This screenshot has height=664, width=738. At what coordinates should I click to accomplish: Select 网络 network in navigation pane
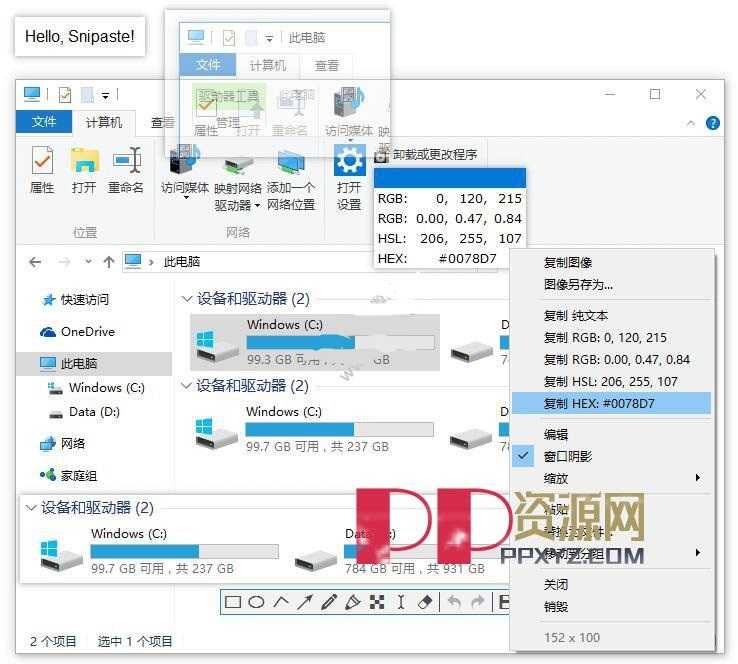tap(63, 443)
